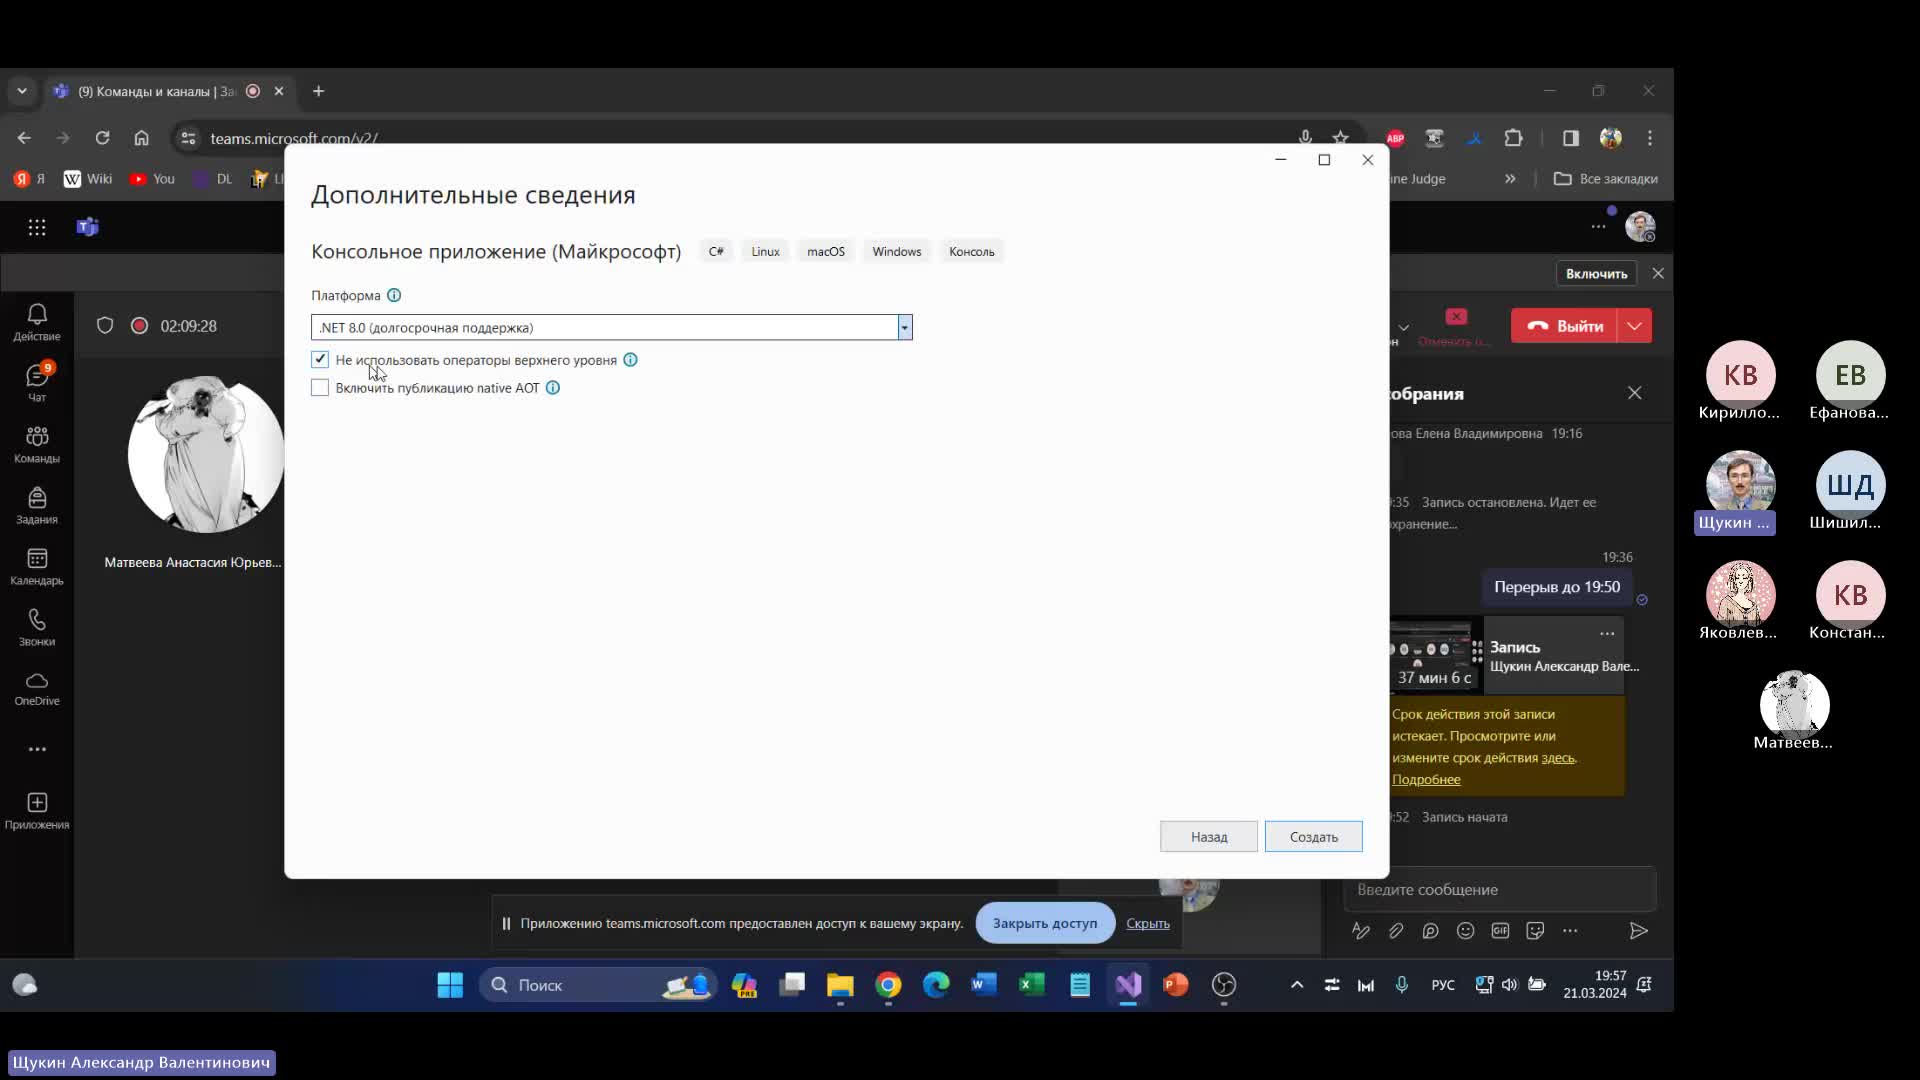Click info icon beside native AOT option
Screen dimensions: 1920x1080
tap(553, 388)
